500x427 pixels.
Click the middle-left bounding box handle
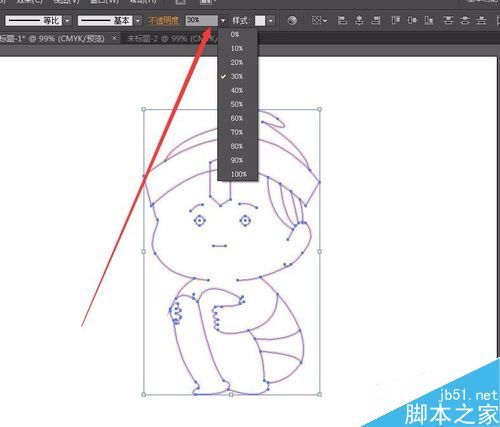tap(144, 252)
